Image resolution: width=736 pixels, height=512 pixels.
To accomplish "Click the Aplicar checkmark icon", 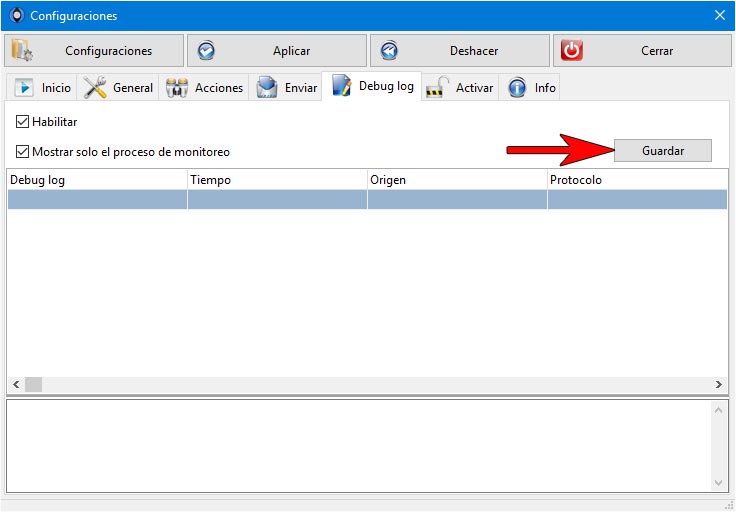I will (x=206, y=51).
